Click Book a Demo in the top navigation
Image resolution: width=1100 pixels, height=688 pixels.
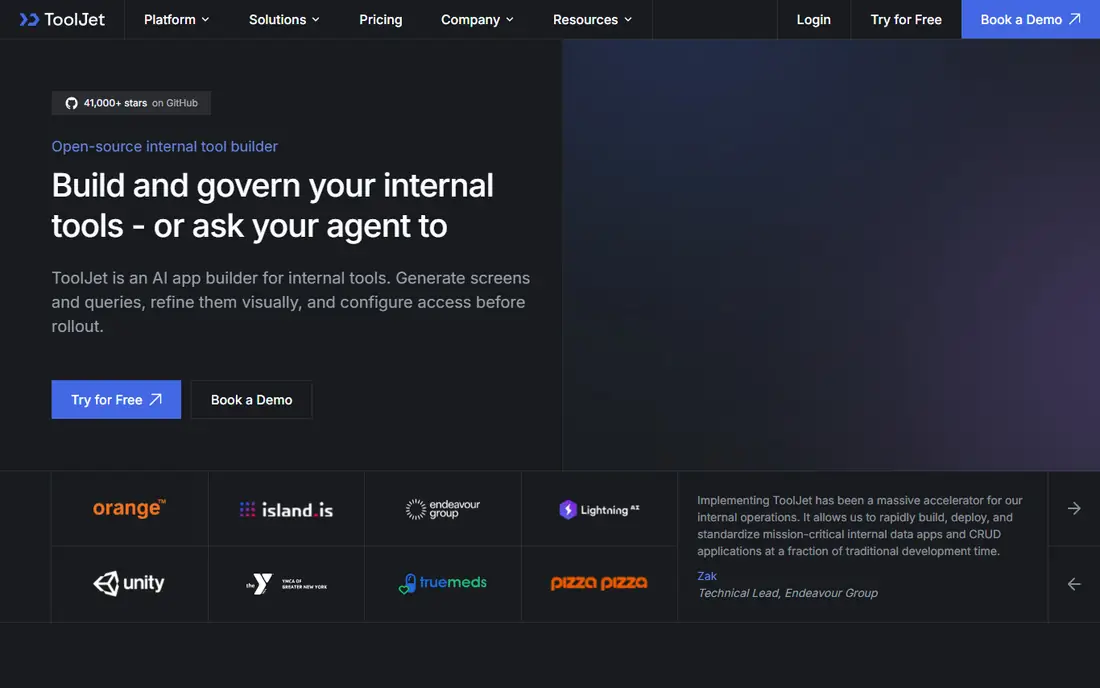click(1030, 20)
